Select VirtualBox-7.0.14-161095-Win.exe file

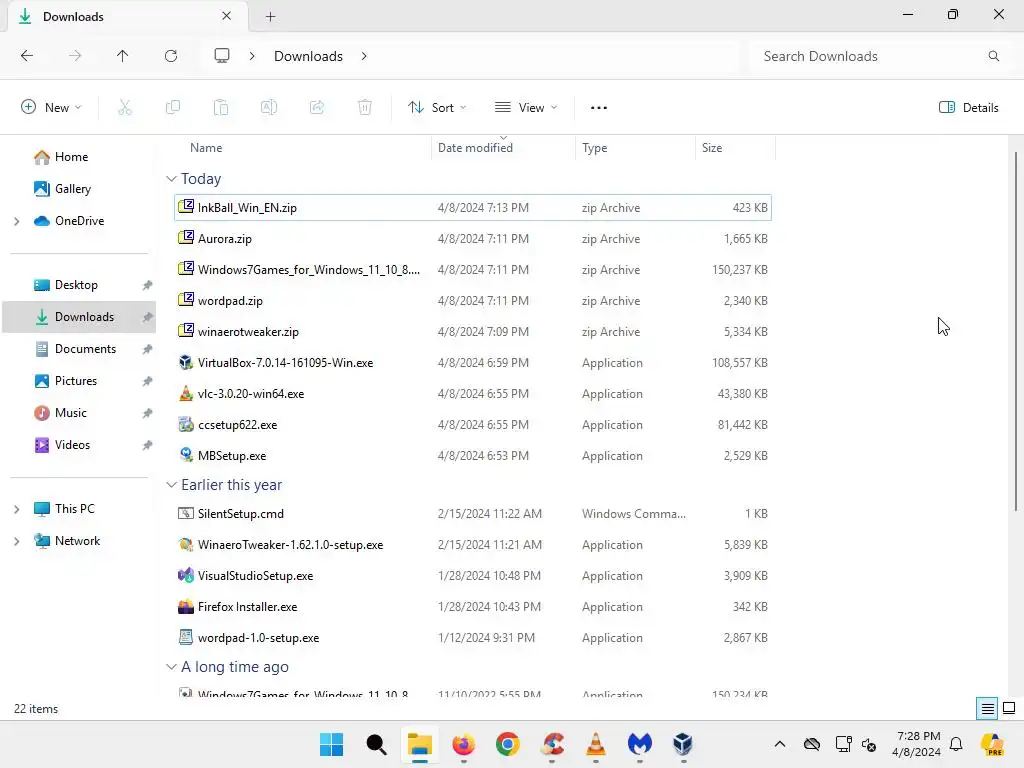(473, 362)
